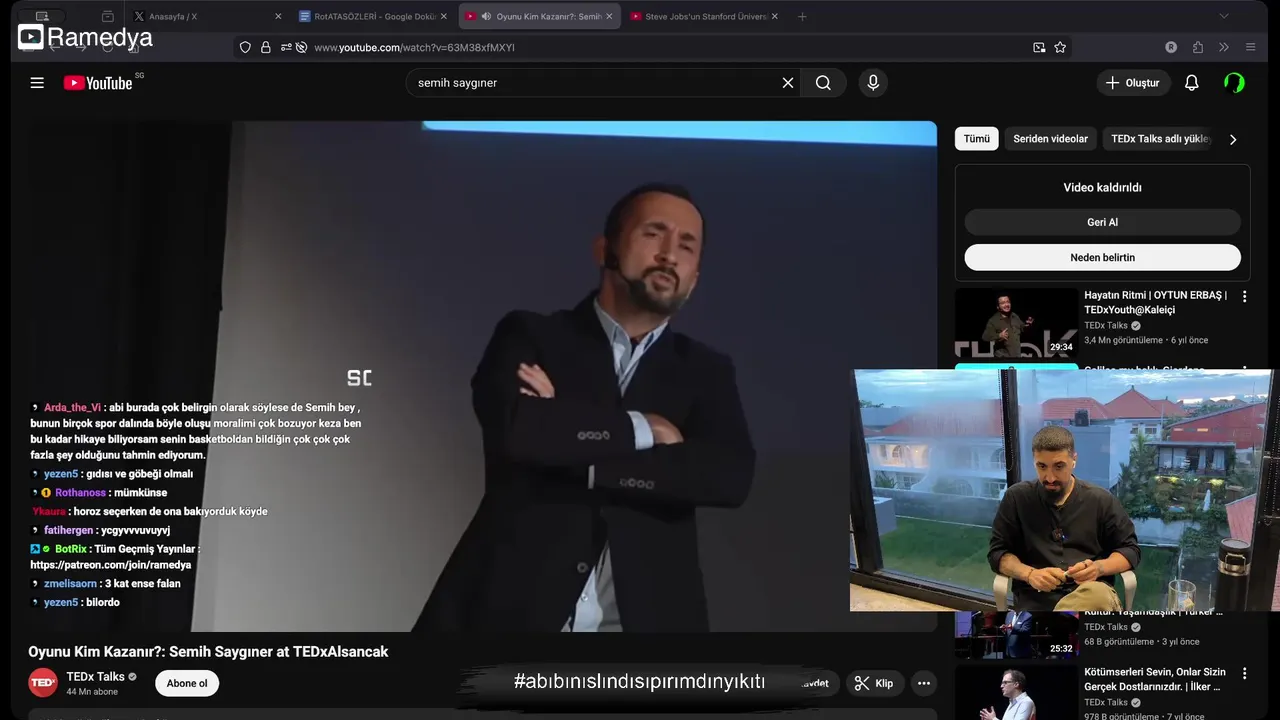Open Hayatın Ritmi video thumbnail
This screenshot has height=720, width=1280.
point(1016,323)
